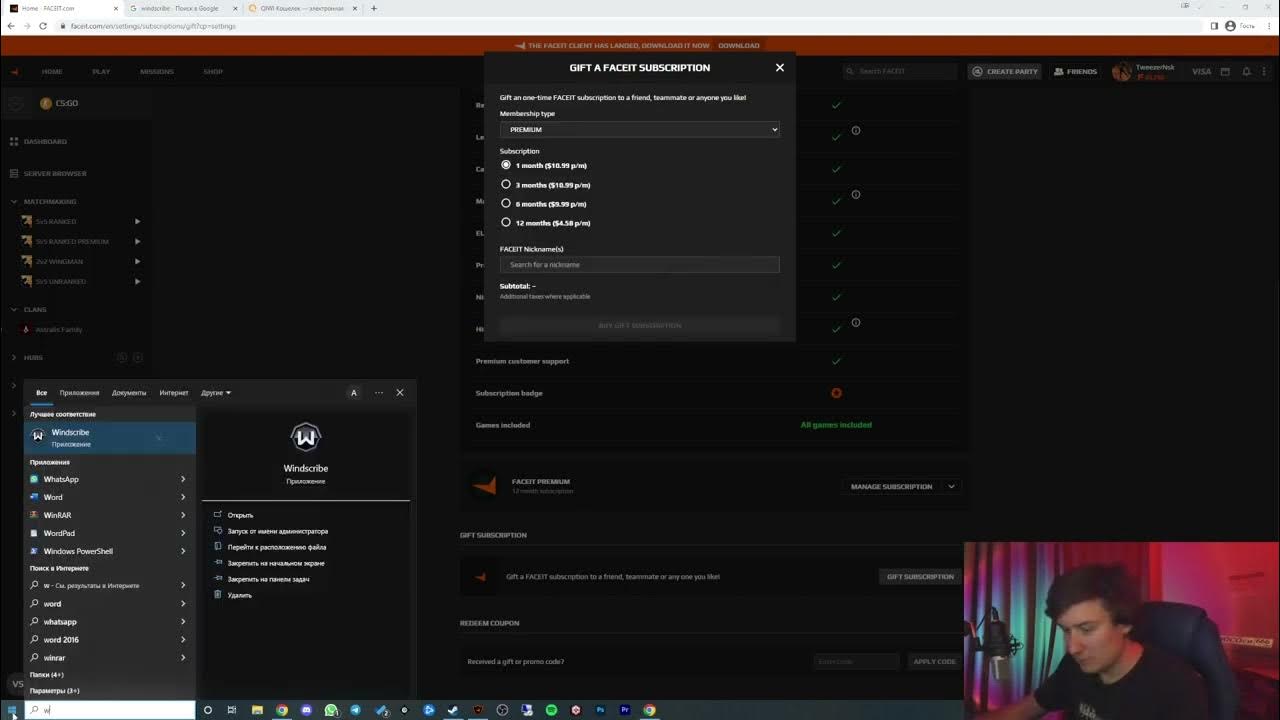Open File Explorer from the taskbar
1280x720 pixels.
click(257, 711)
